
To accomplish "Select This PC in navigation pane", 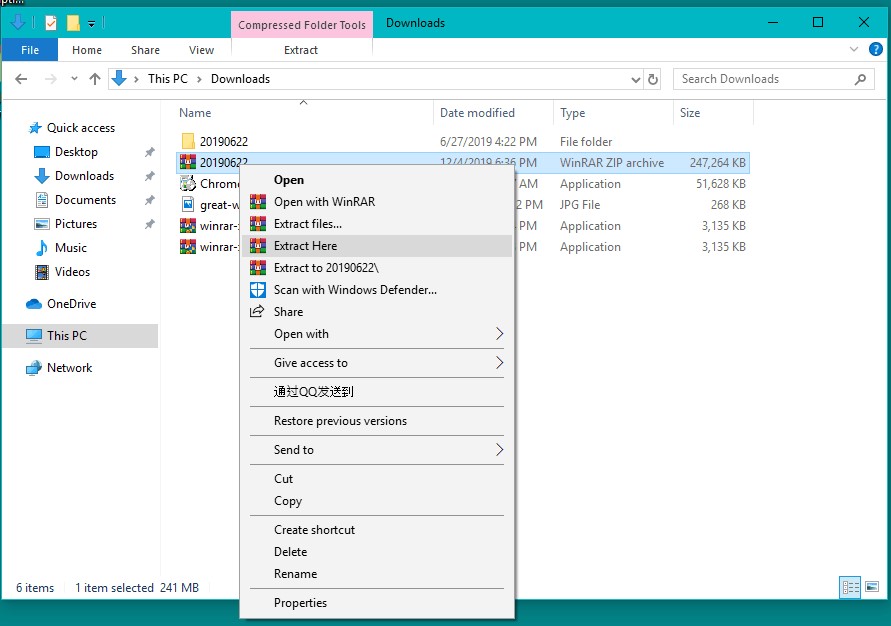I will coord(80,336).
